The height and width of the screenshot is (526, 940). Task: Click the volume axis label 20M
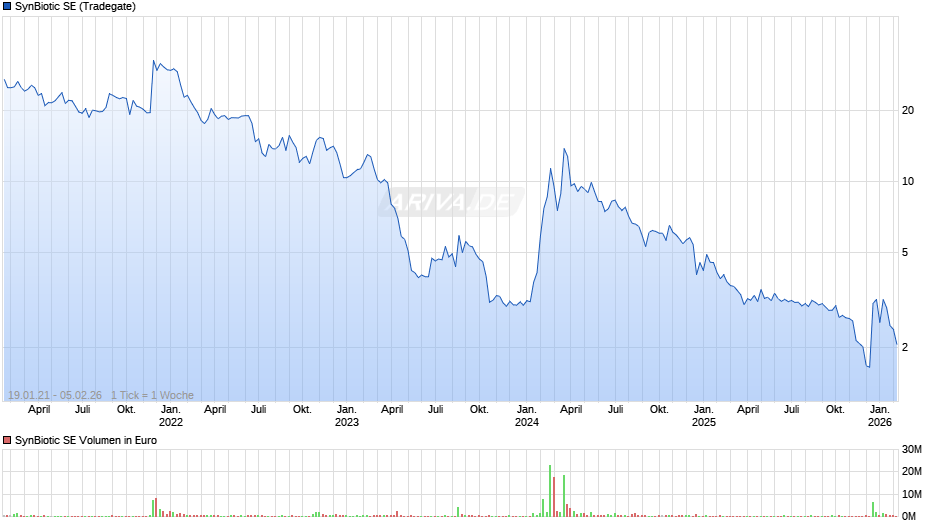(911, 471)
